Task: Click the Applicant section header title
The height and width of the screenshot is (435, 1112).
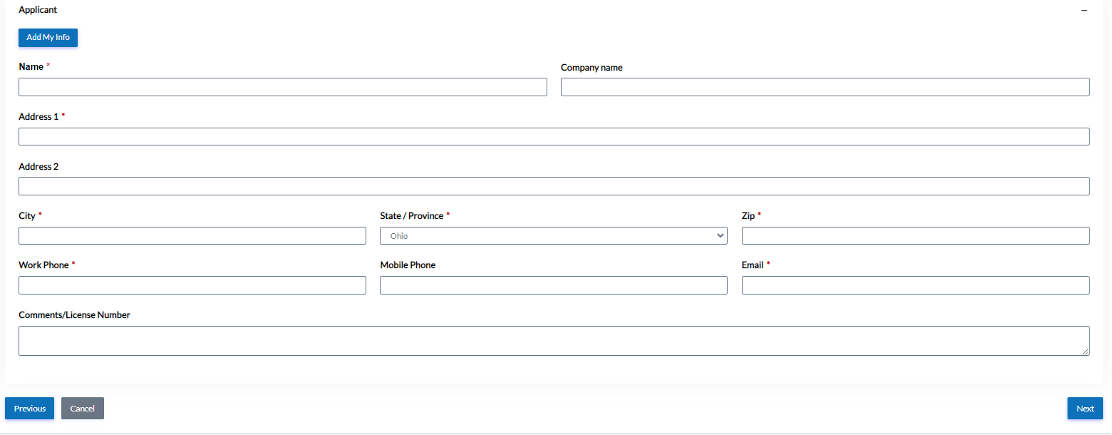Action: [x=38, y=9]
